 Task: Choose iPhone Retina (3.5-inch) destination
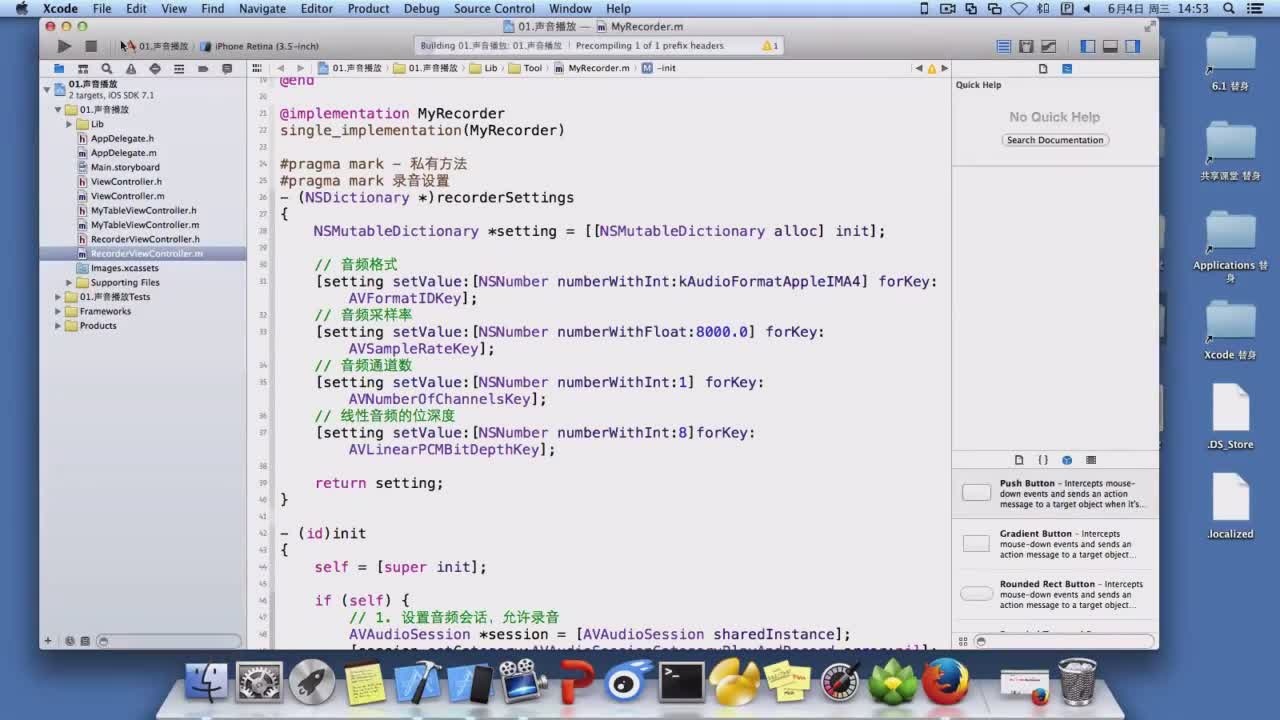point(259,46)
